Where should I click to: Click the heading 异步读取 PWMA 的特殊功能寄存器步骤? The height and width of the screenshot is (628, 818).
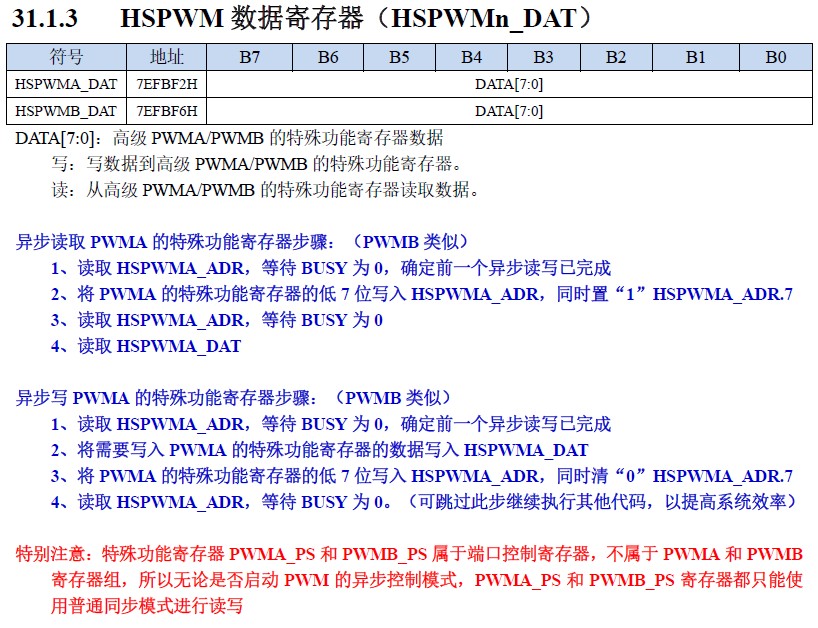point(242,242)
